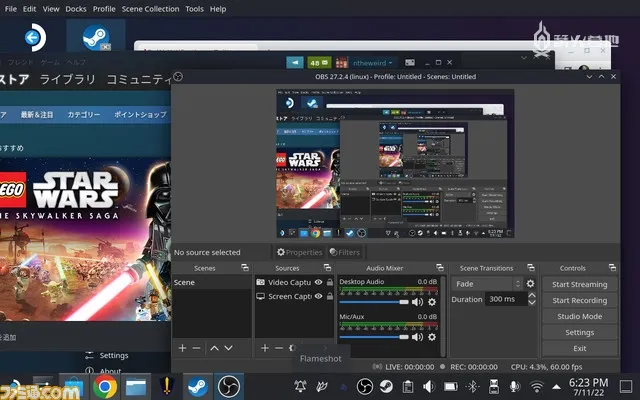Viewport: 640px width, 400px height.
Task: Undock the Scenes panel
Action: (245, 268)
